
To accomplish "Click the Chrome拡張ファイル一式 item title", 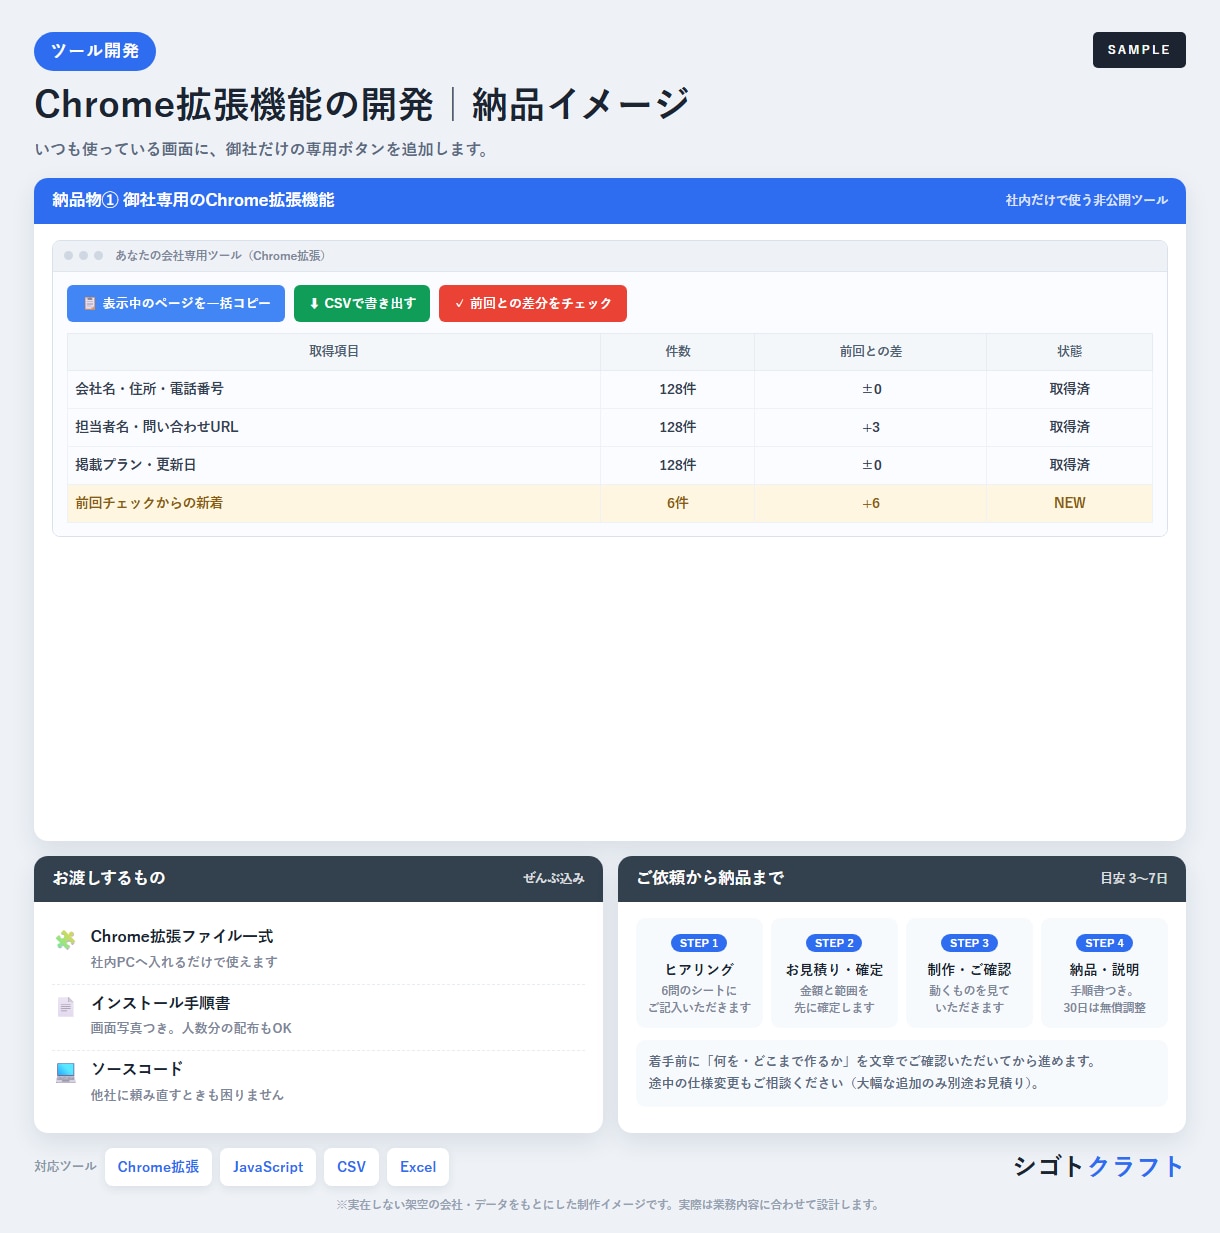I will click(182, 937).
